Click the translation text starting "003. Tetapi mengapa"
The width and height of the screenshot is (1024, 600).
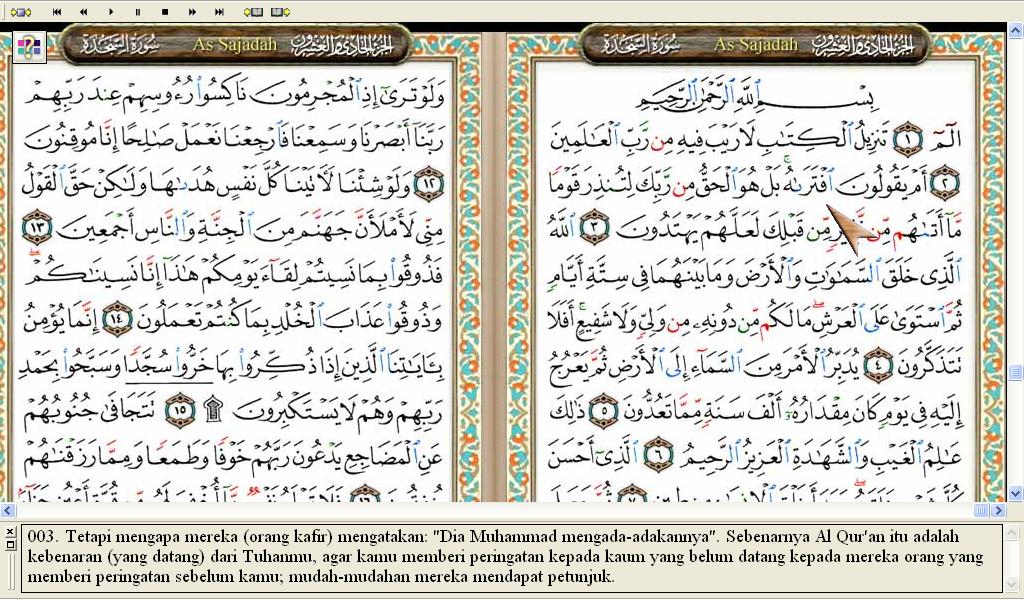(x=512, y=556)
